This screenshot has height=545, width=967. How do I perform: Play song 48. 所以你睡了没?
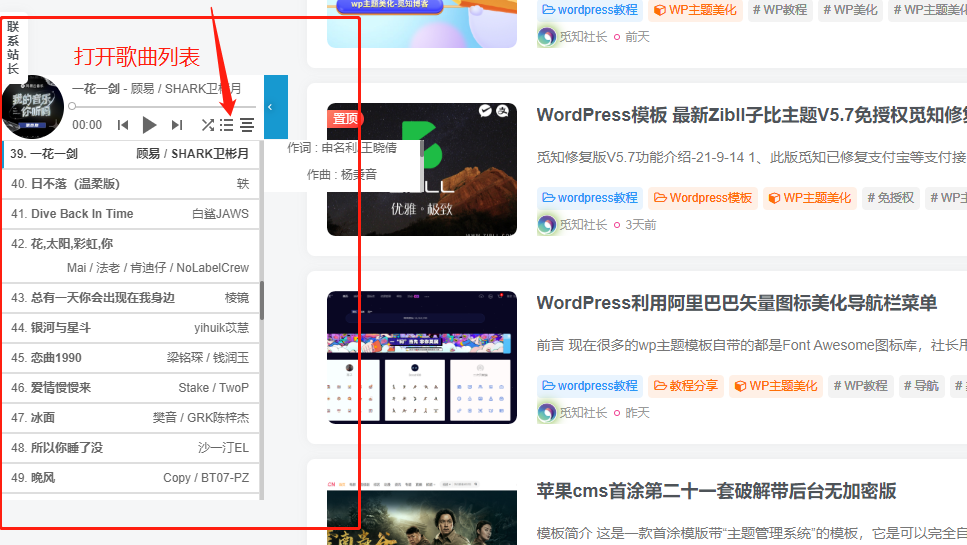tap(131, 448)
